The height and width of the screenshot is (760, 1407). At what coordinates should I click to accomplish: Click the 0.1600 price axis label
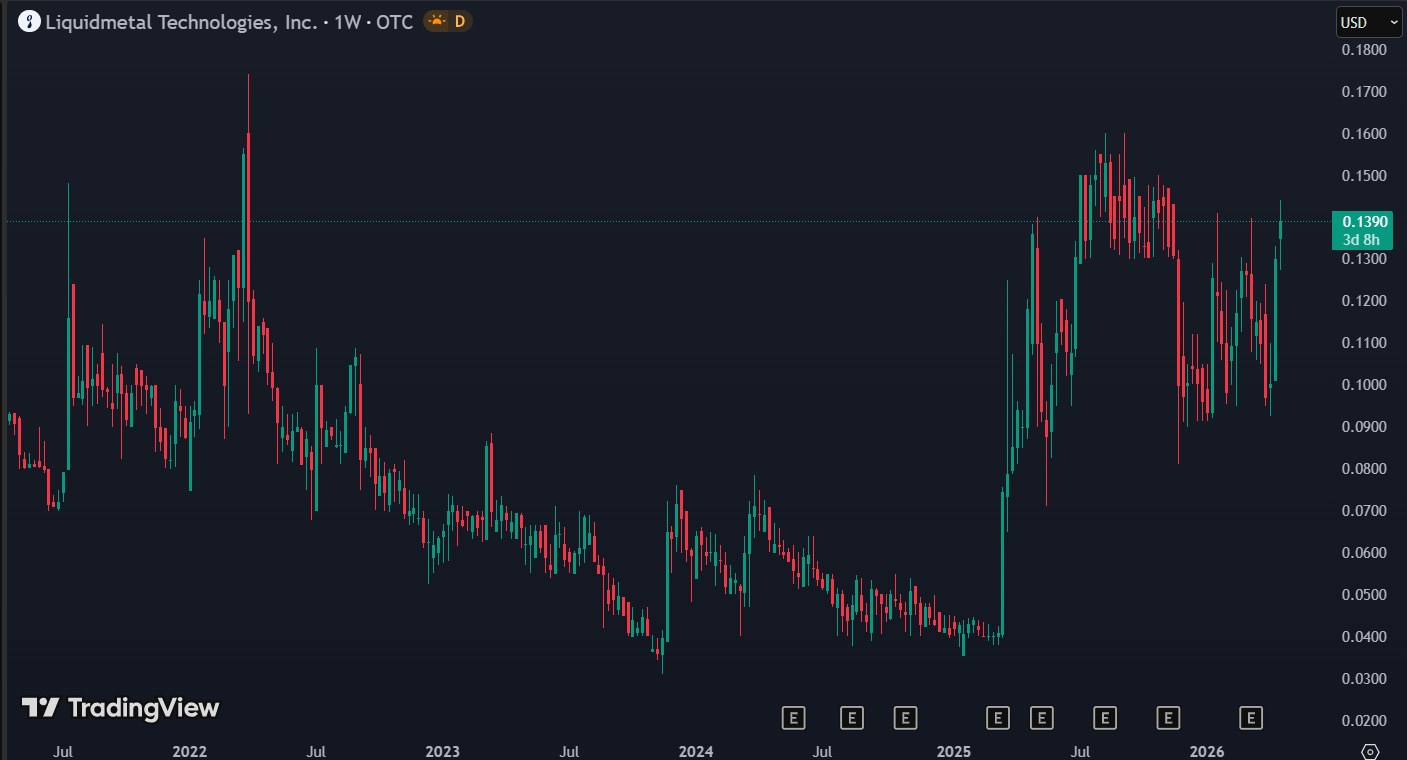(1364, 134)
